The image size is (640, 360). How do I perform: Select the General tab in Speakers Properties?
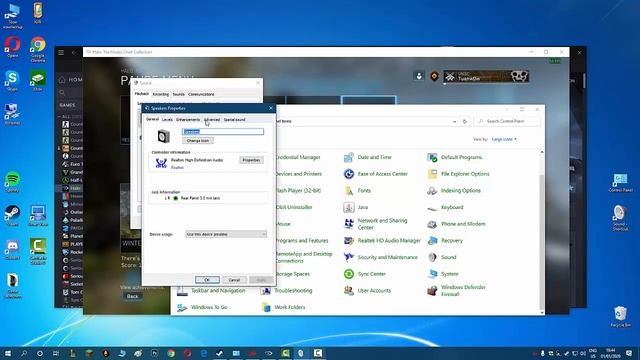coord(152,119)
